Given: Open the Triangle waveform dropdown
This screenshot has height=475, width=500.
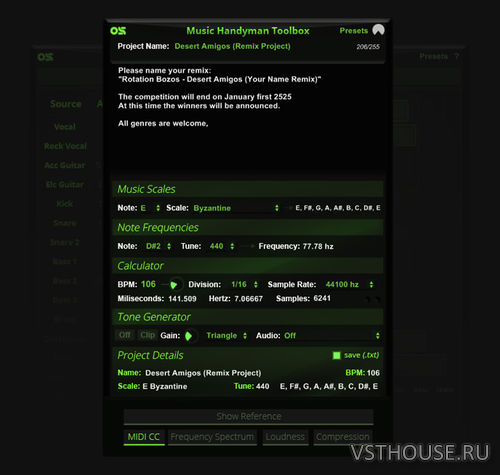Looking at the screenshot, I should click(226, 336).
